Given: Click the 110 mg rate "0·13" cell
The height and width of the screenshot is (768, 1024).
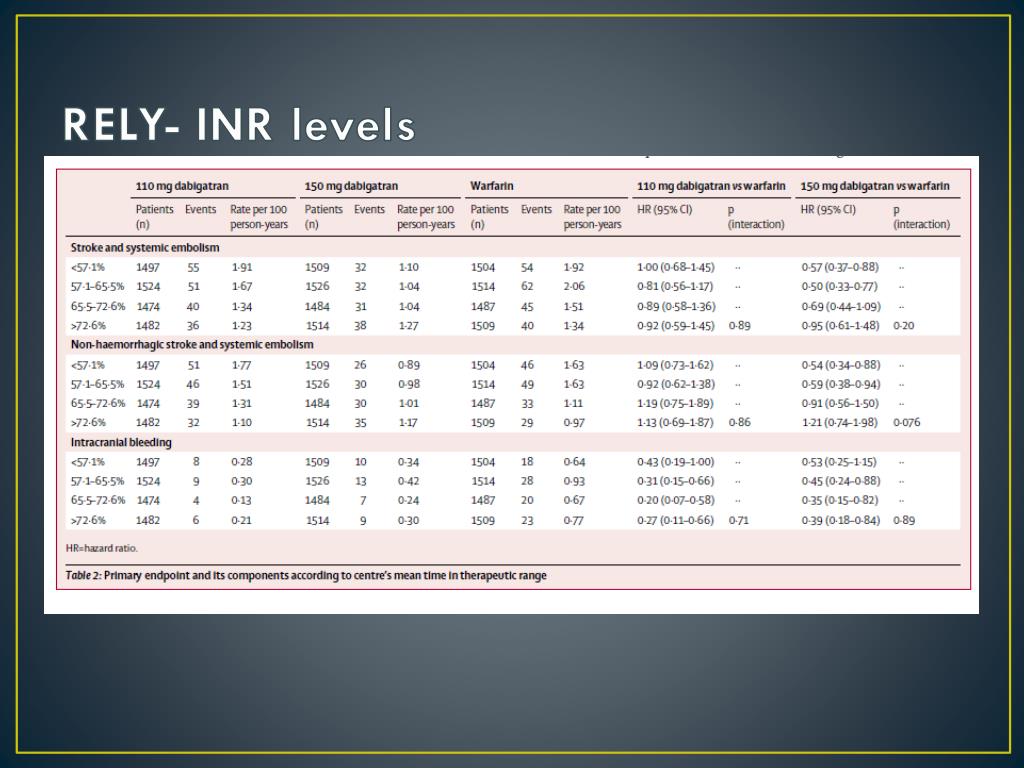Looking at the screenshot, I should [x=242, y=500].
